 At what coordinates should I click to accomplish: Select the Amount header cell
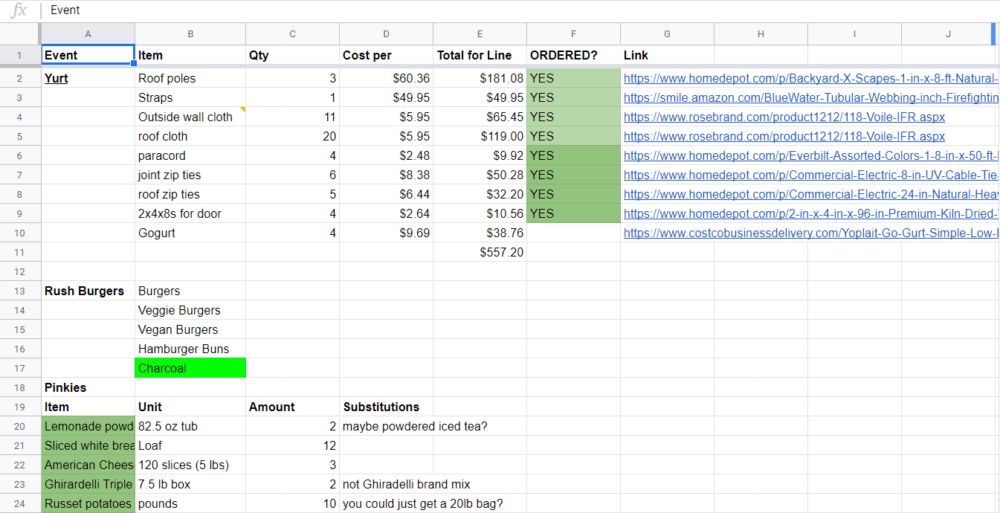click(x=292, y=406)
